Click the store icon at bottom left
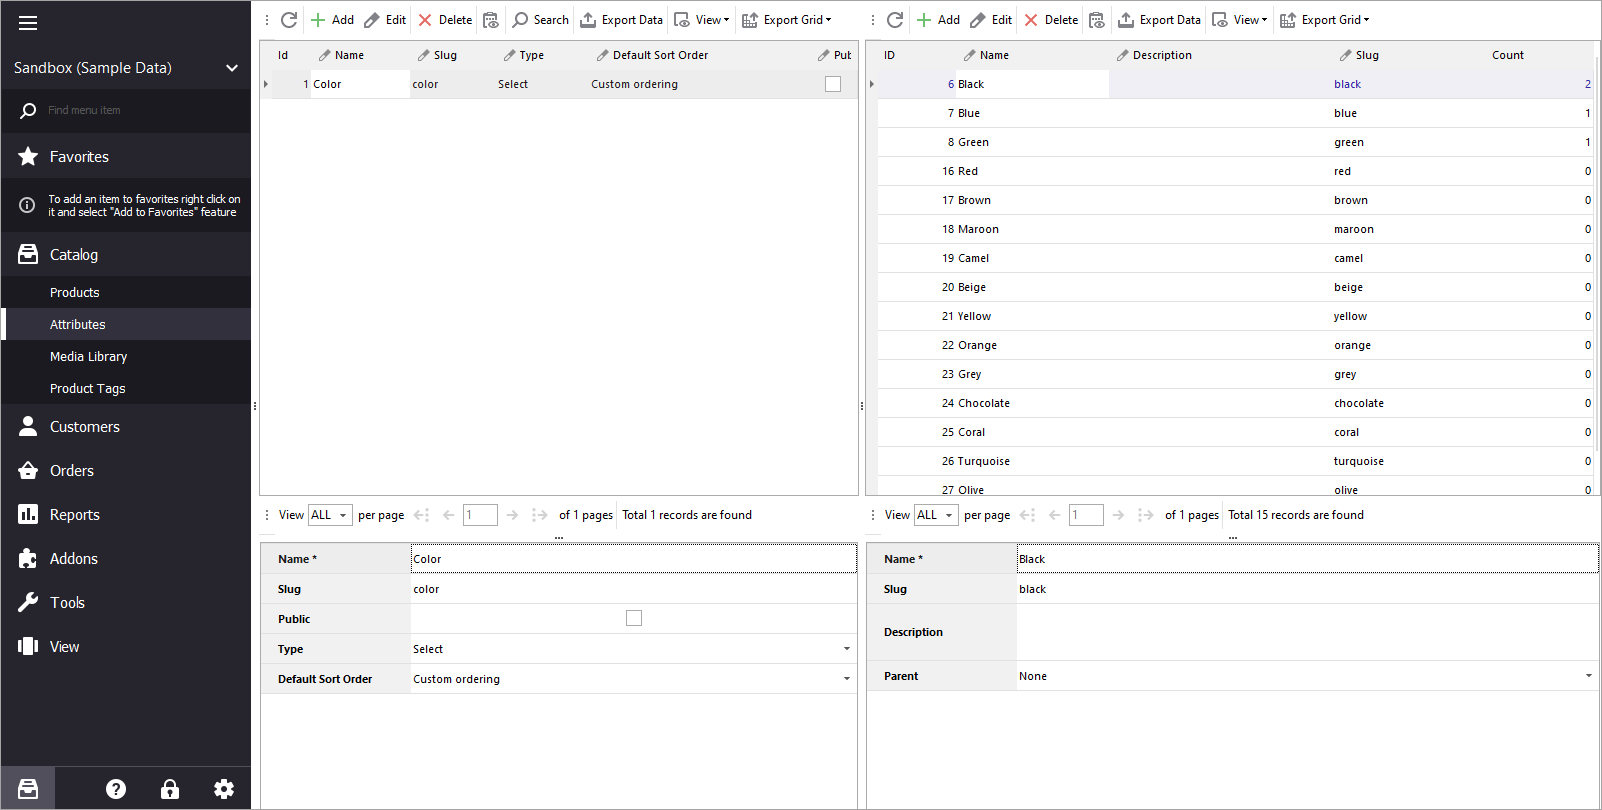 coord(28,789)
